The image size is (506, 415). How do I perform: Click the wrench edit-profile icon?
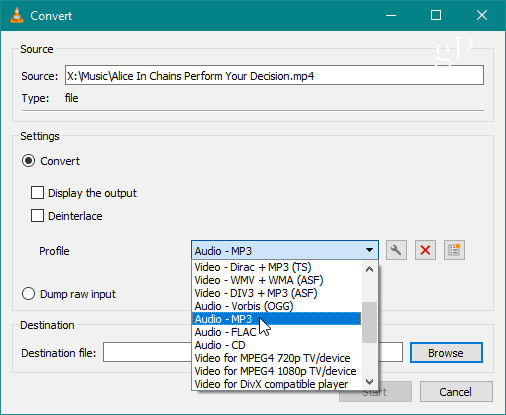point(396,250)
